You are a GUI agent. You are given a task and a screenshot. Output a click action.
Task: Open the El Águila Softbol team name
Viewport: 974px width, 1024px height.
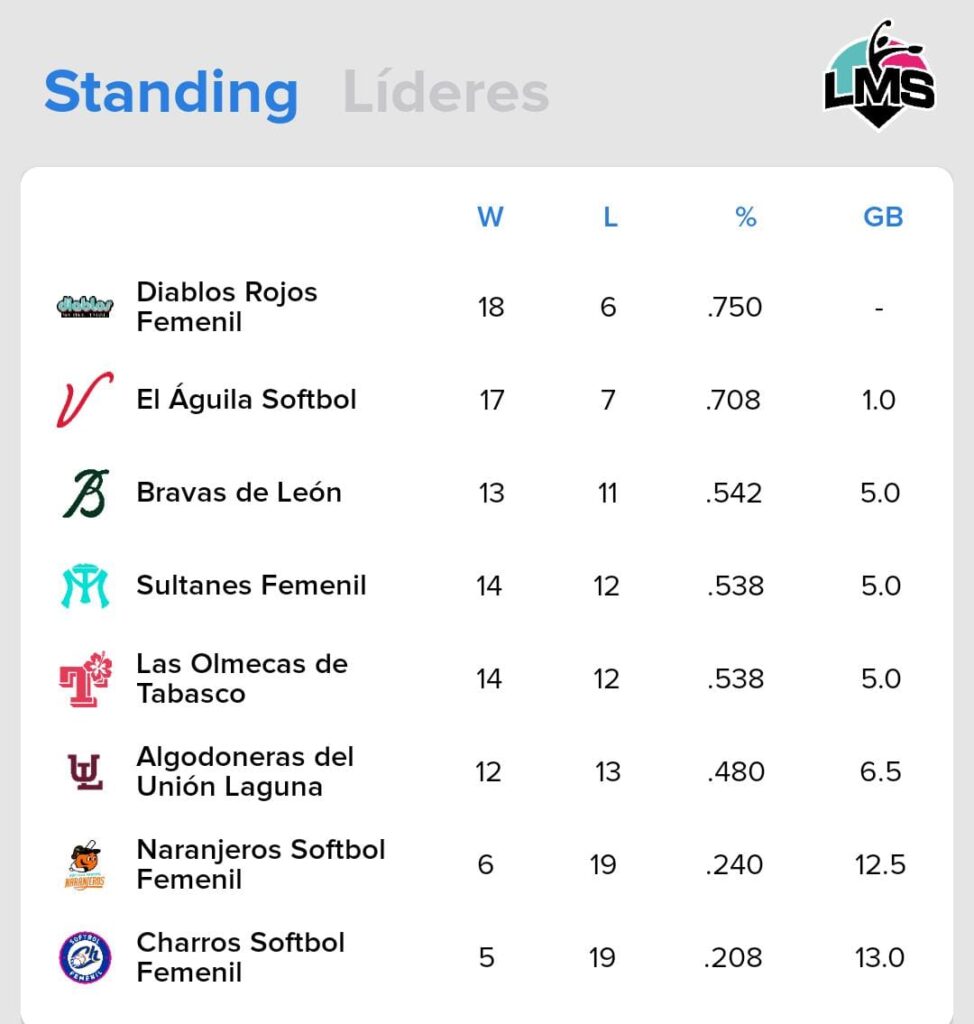click(x=246, y=400)
